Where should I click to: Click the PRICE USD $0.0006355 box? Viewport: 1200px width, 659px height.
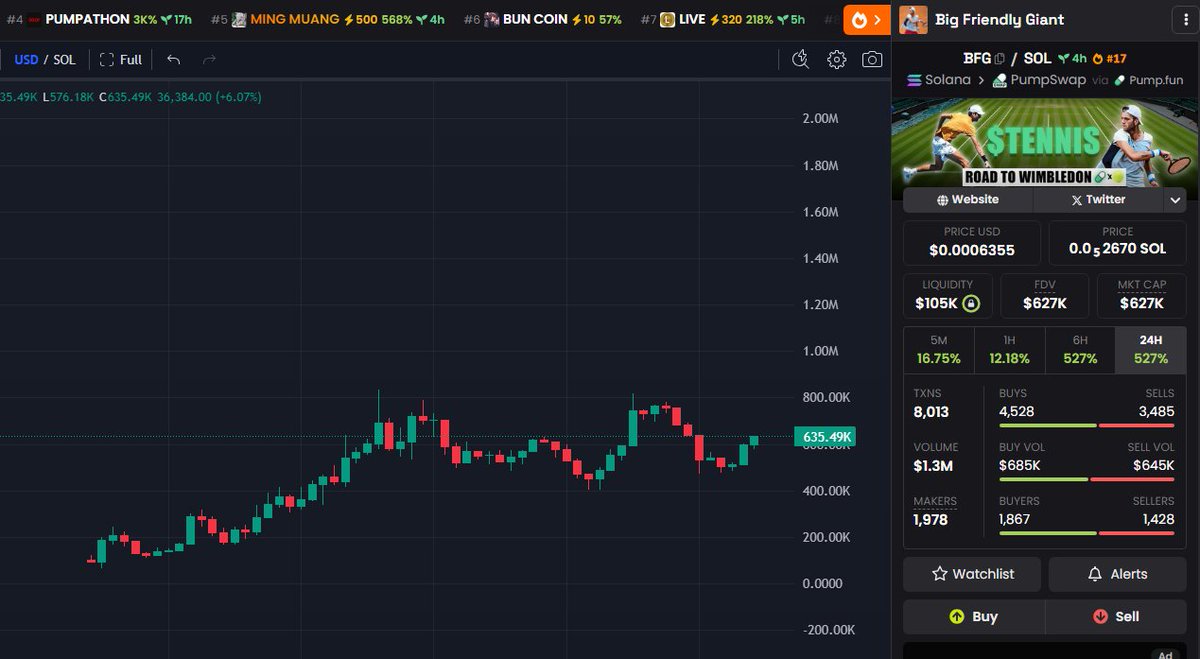coord(972,243)
